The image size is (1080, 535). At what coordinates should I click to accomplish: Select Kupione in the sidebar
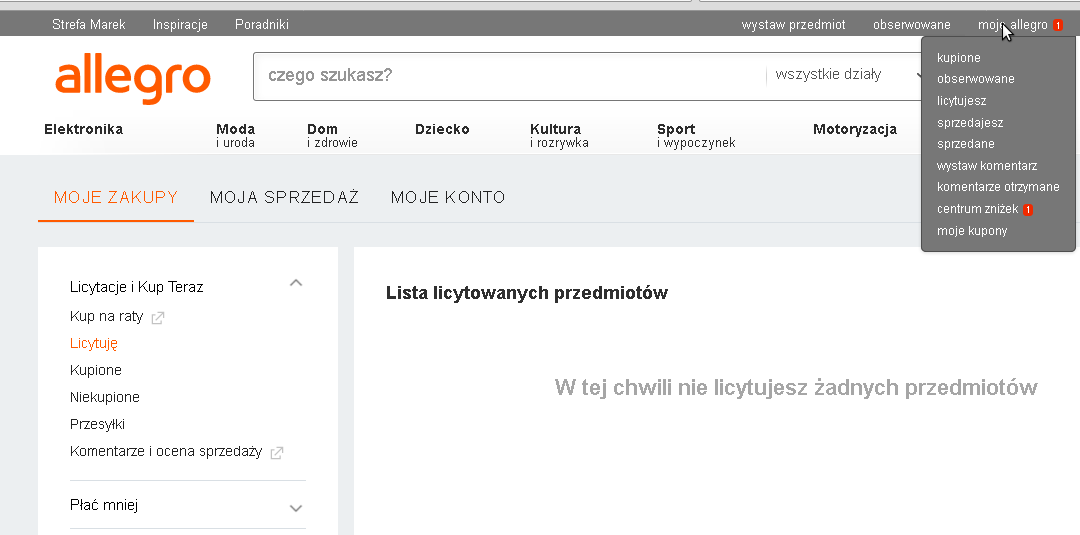click(96, 370)
